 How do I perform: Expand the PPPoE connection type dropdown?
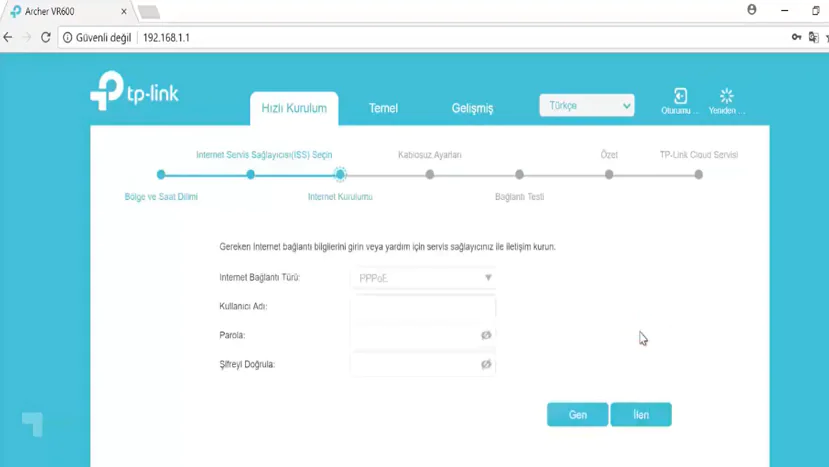pyautogui.click(x=423, y=278)
